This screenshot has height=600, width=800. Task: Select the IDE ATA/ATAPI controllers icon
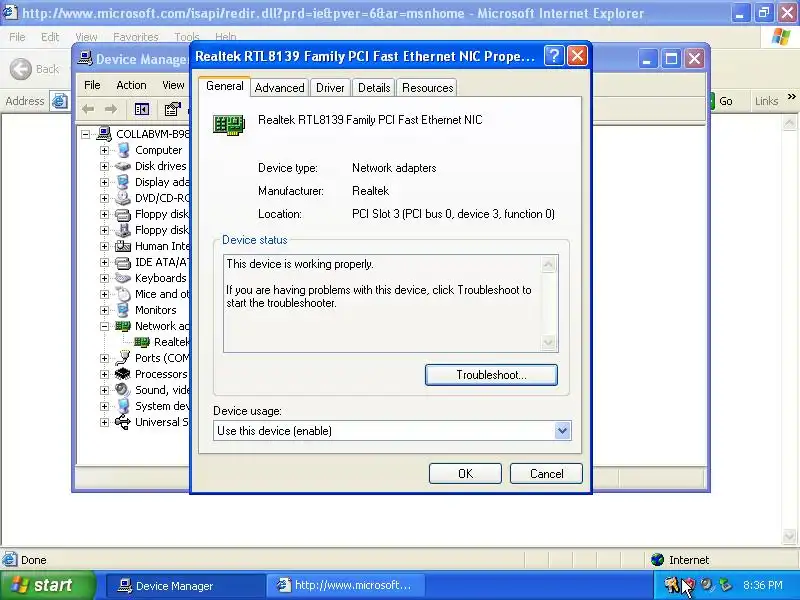pyautogui.click(x=123, y=262)
